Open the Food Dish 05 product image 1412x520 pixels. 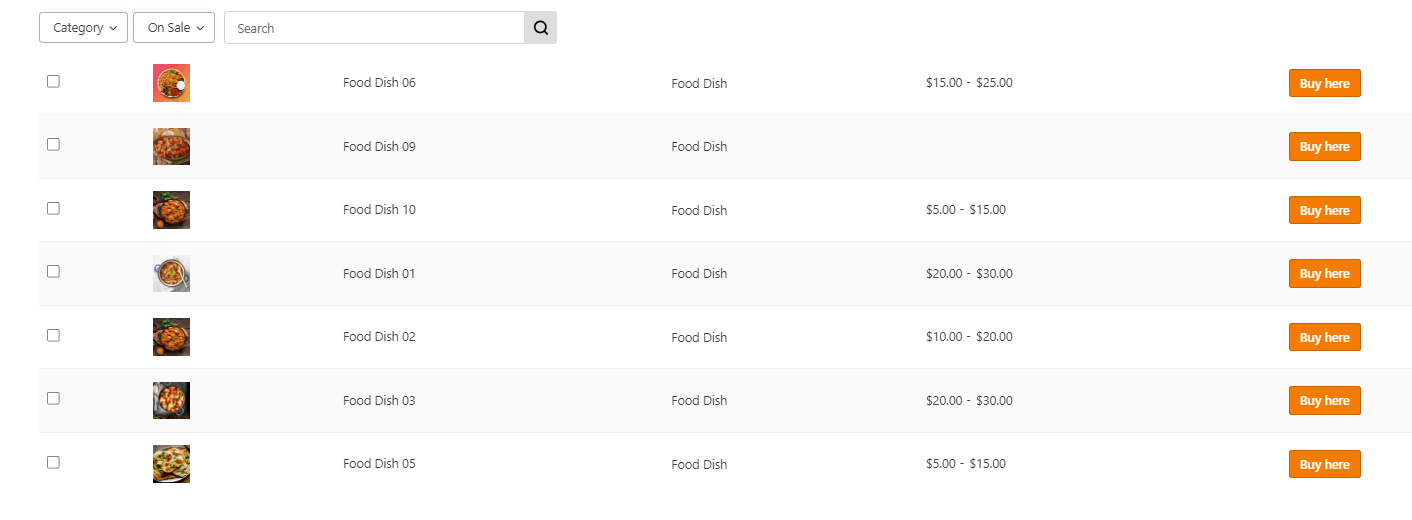(x=171, y=464)
